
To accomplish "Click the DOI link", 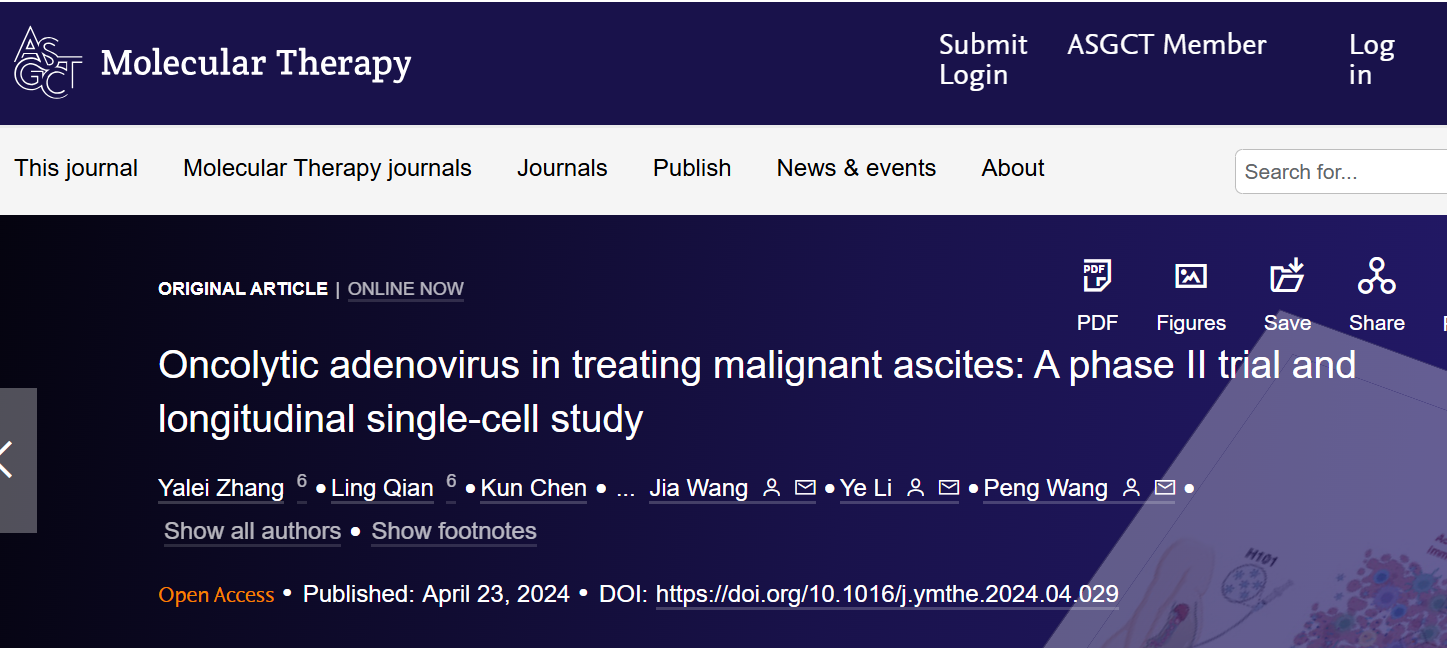I will click(887, 594).
